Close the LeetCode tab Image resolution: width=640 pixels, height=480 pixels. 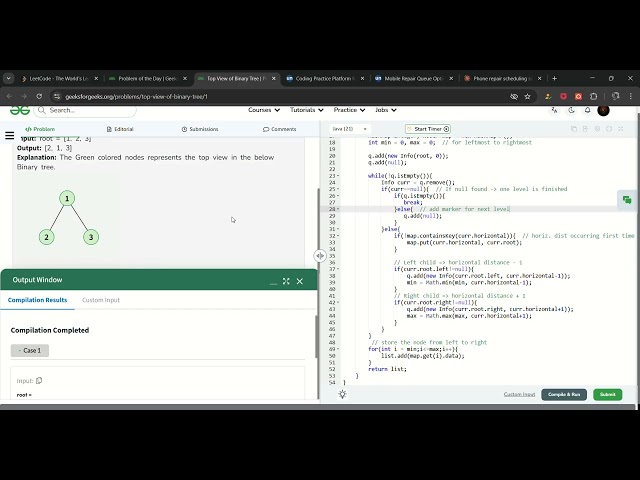point(96,78)
